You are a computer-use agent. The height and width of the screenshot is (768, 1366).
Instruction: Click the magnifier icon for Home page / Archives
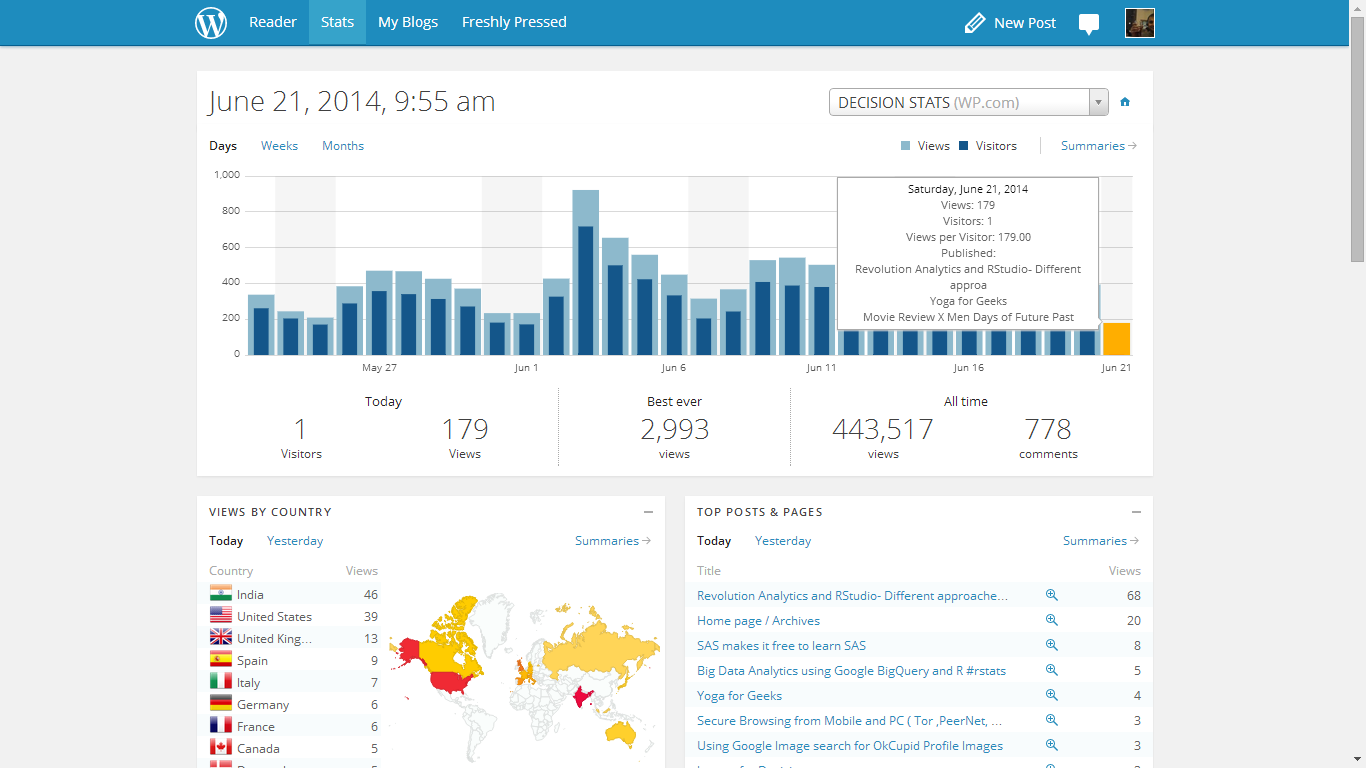1051,620
